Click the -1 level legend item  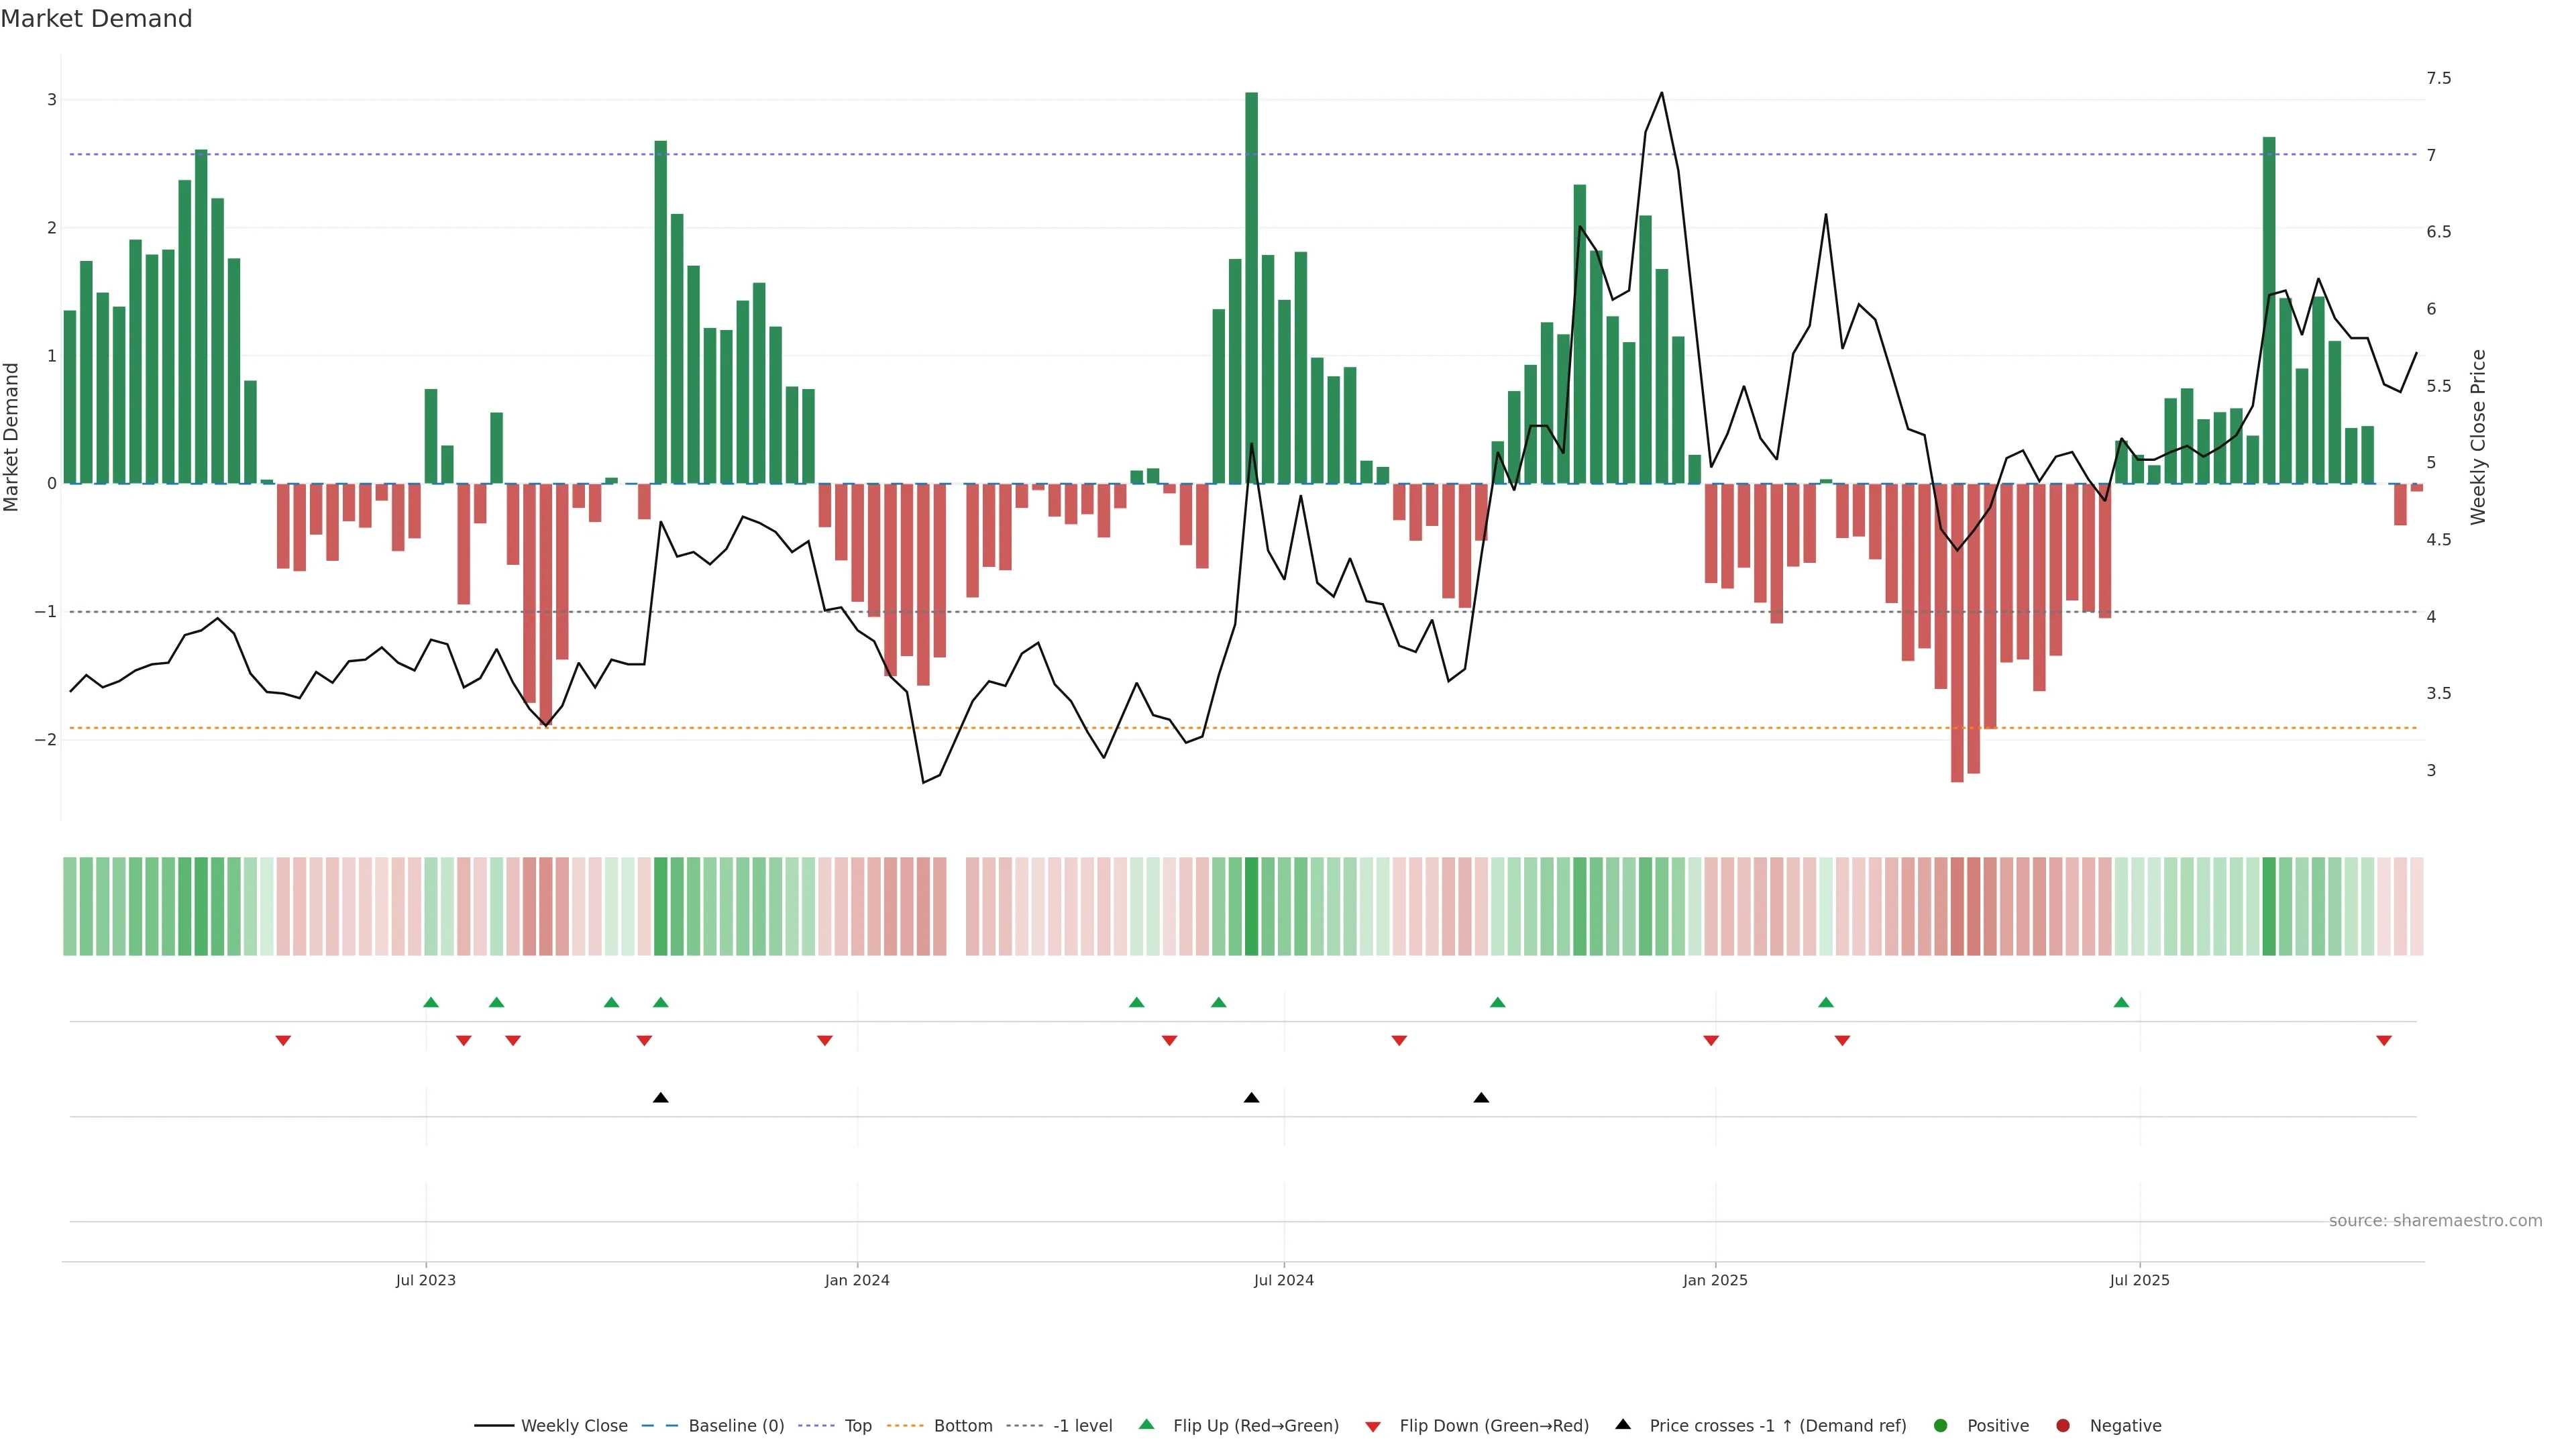point(1082,1425)
